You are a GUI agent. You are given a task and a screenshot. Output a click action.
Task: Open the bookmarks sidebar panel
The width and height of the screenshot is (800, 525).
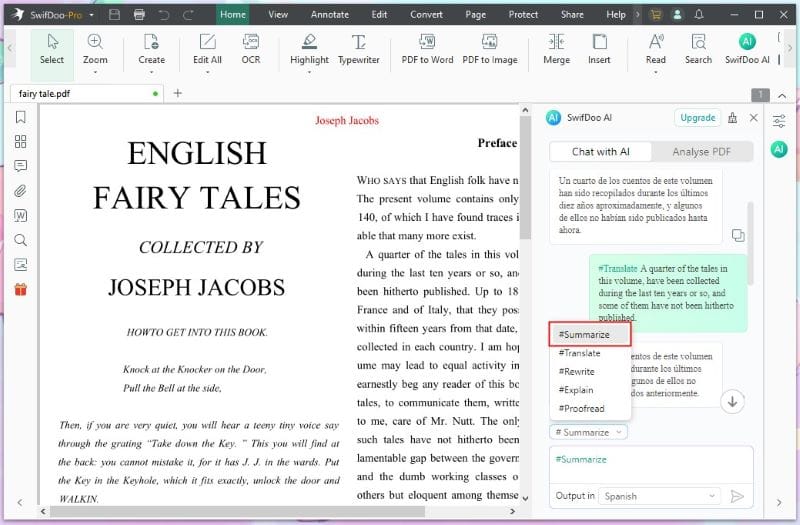click(x=20, y=117)
